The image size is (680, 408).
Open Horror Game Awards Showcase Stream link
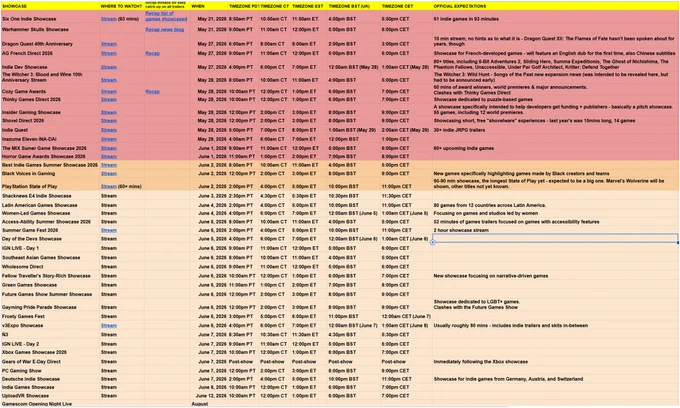[x=108, y=157]
